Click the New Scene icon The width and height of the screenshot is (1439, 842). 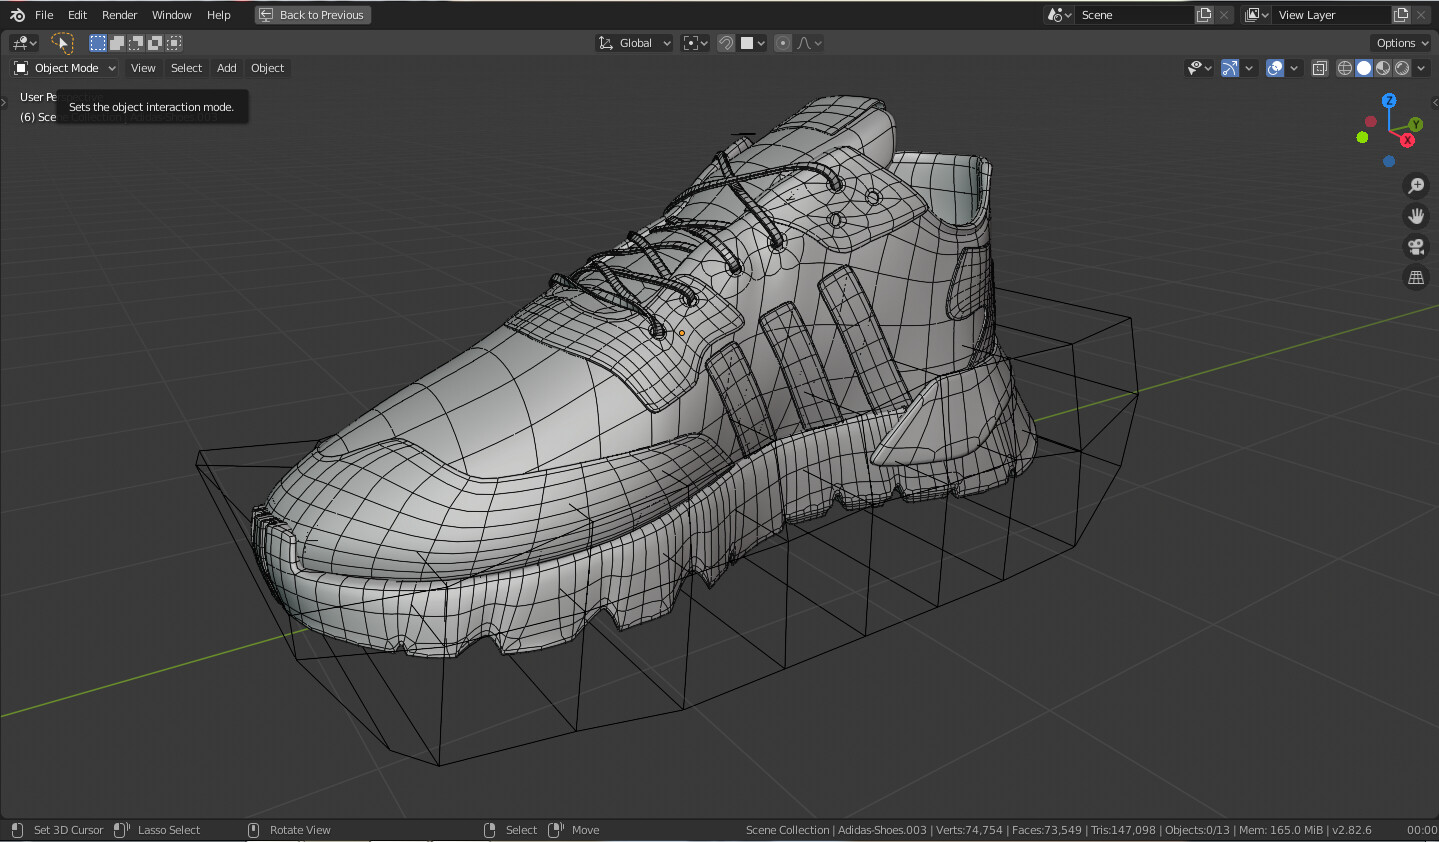pyautogui.click(x=1204, y=15)
